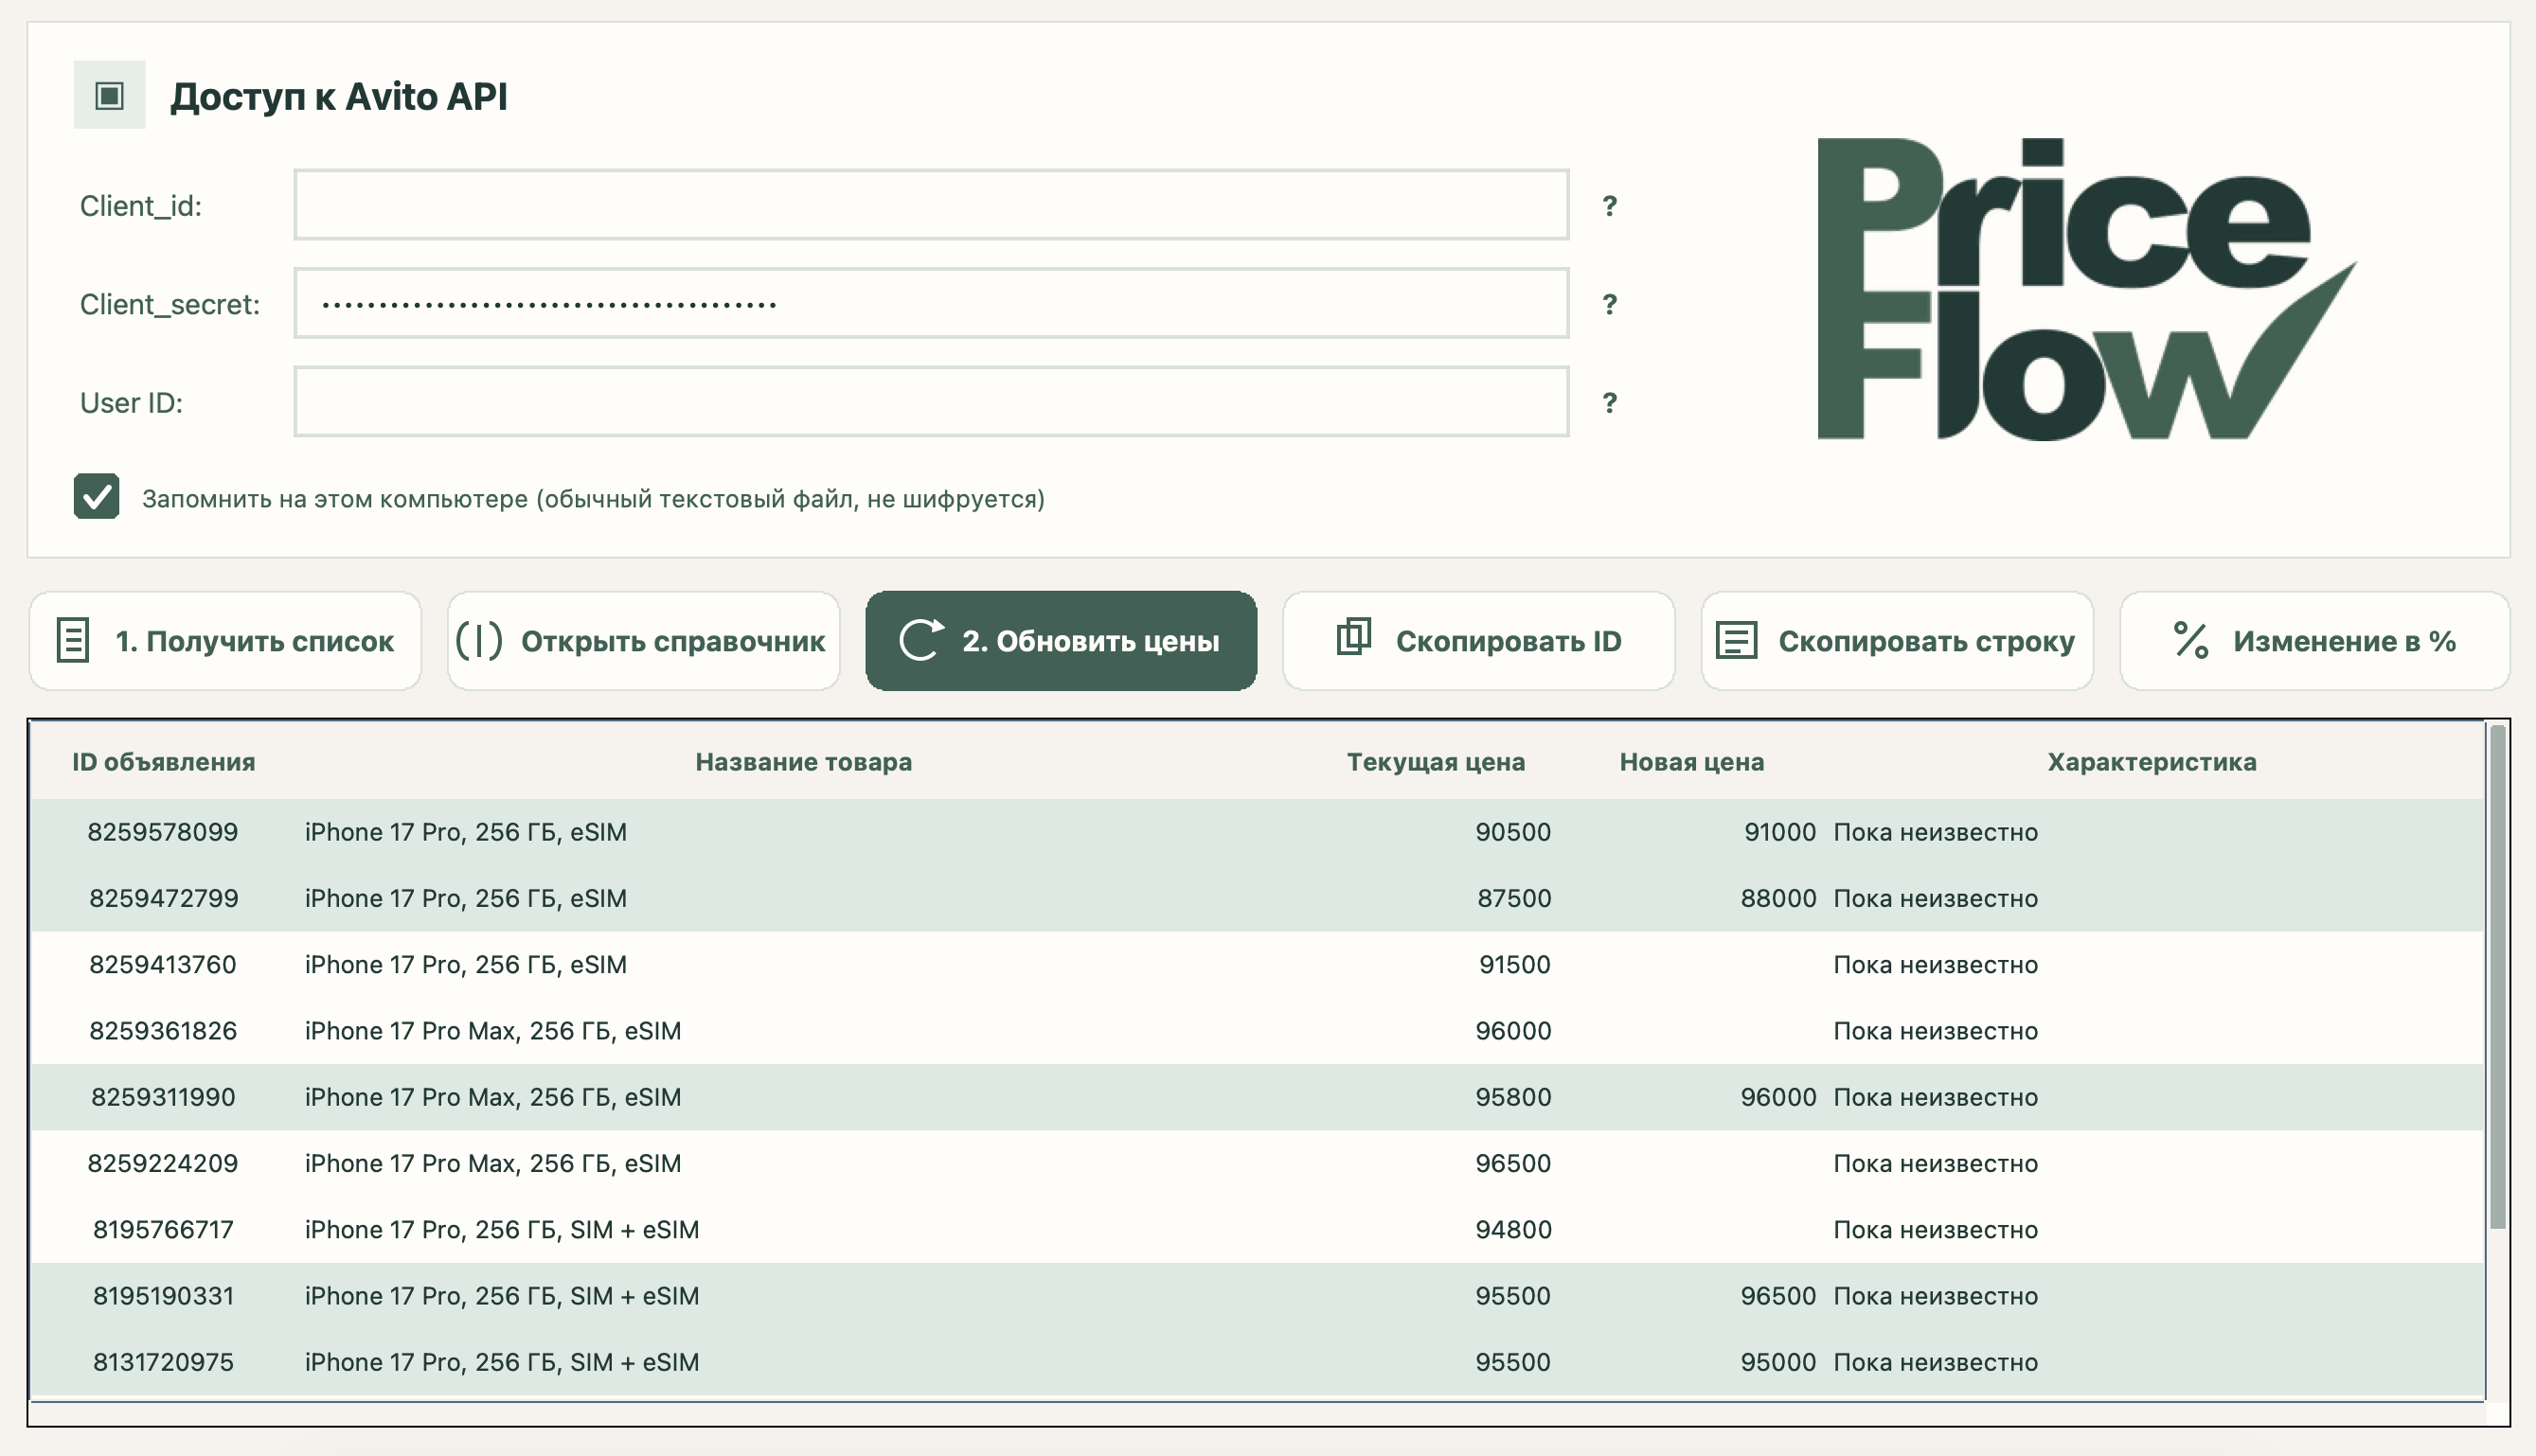Click new price 96500
The image size is (2536, 1456).
click(x=1778, y=1296)
